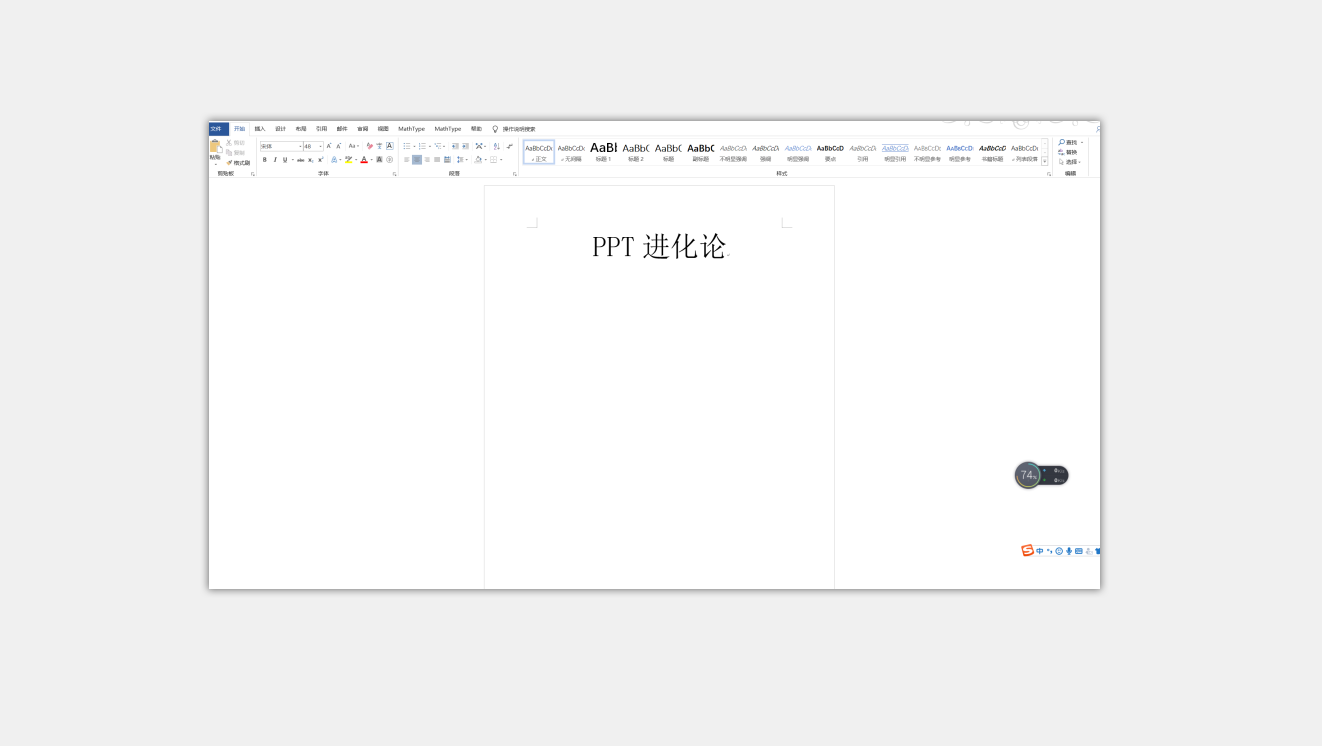1322x746 pixels.
Task: Clear all formatting with the eraser icon
Action: pyautogui.click(x=369, y=146)
